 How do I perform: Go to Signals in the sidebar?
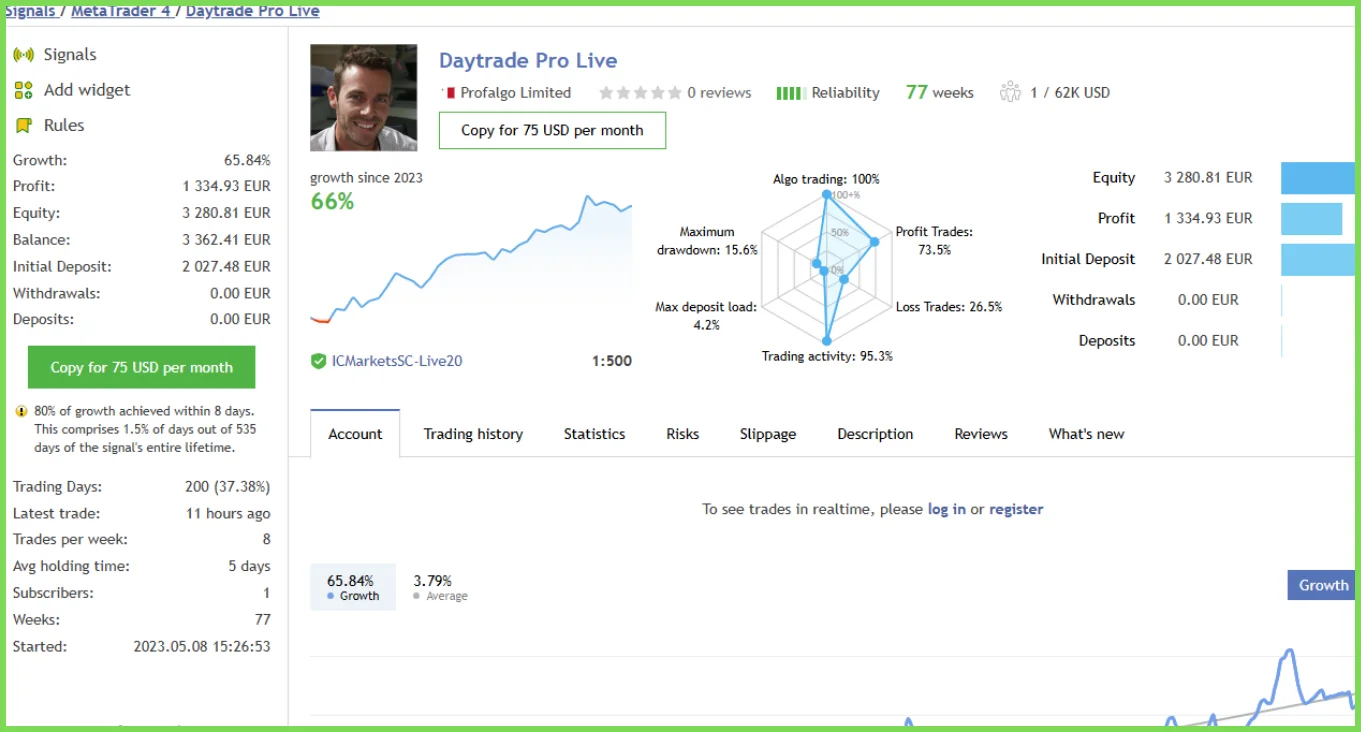pos(70,55)
